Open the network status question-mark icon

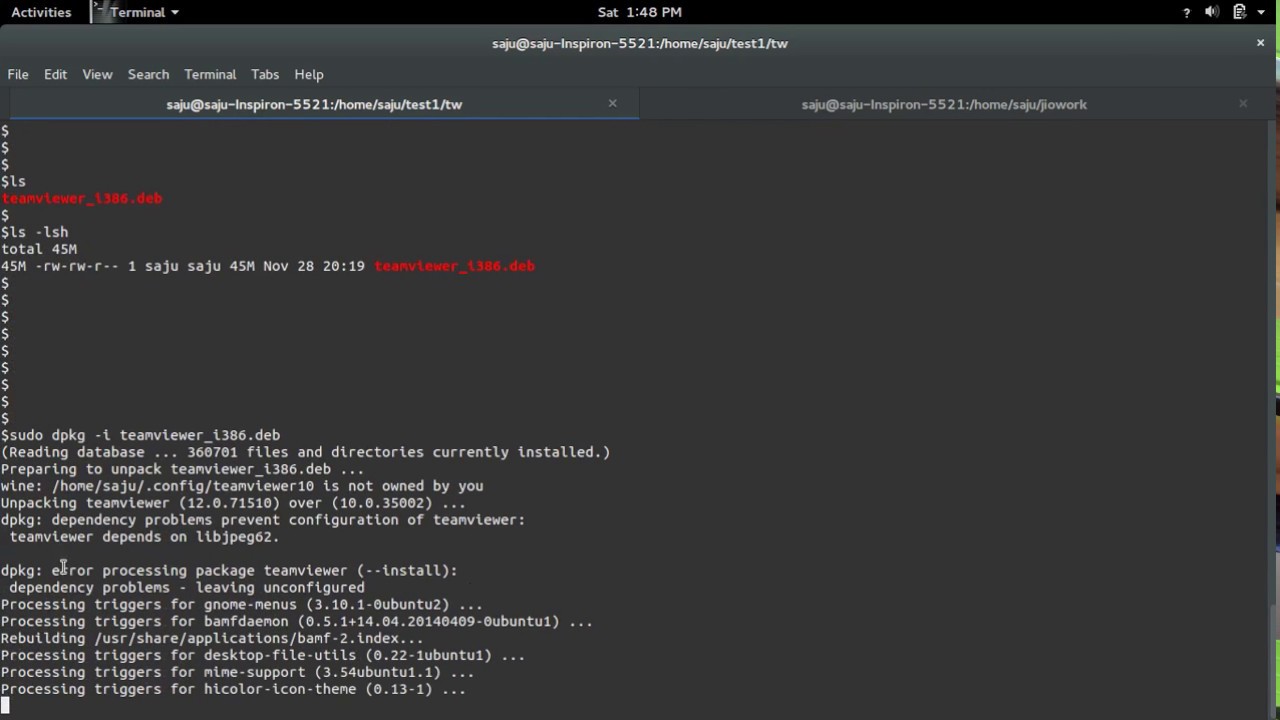(x=1187, y=12)
